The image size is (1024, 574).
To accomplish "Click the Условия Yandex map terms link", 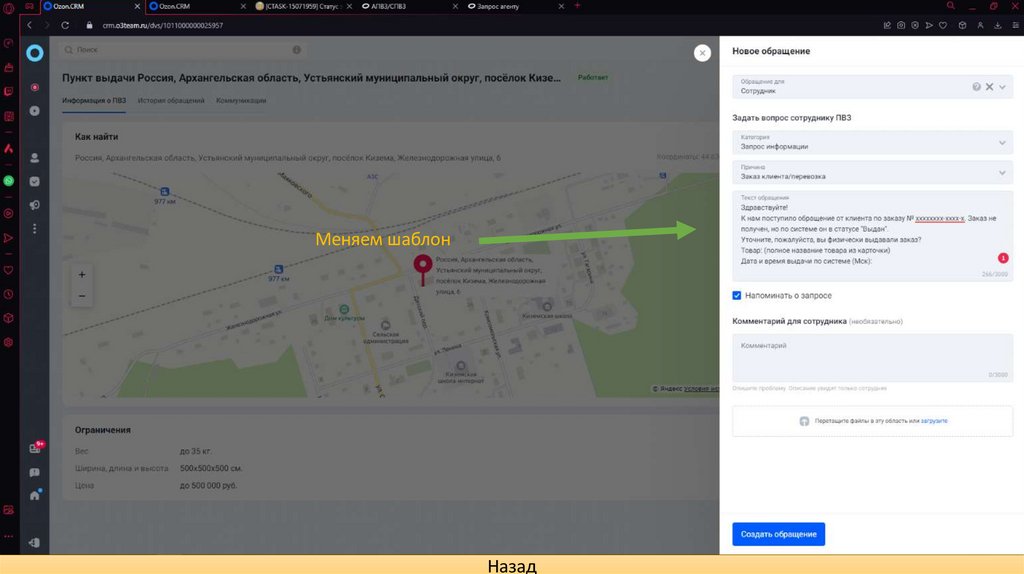I will tap(700, 389).
